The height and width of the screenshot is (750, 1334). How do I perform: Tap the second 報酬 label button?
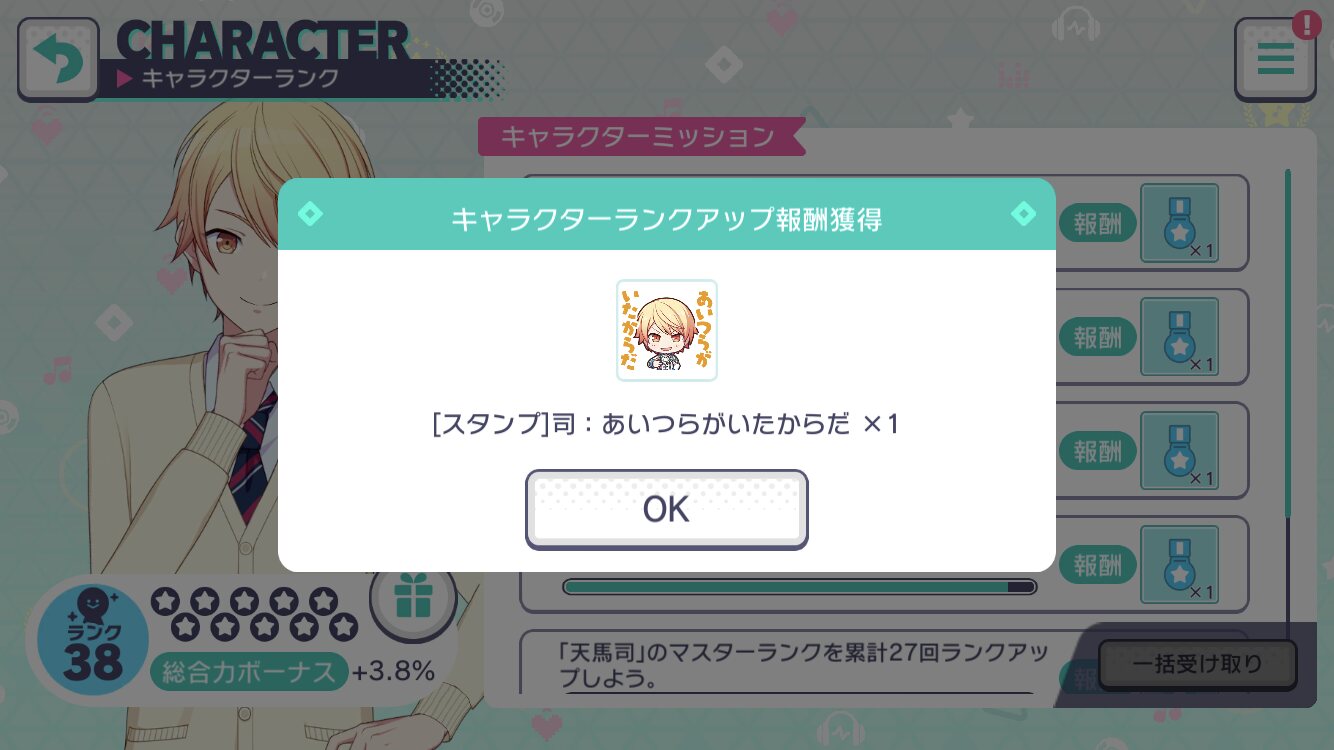tap(1098, 337)
